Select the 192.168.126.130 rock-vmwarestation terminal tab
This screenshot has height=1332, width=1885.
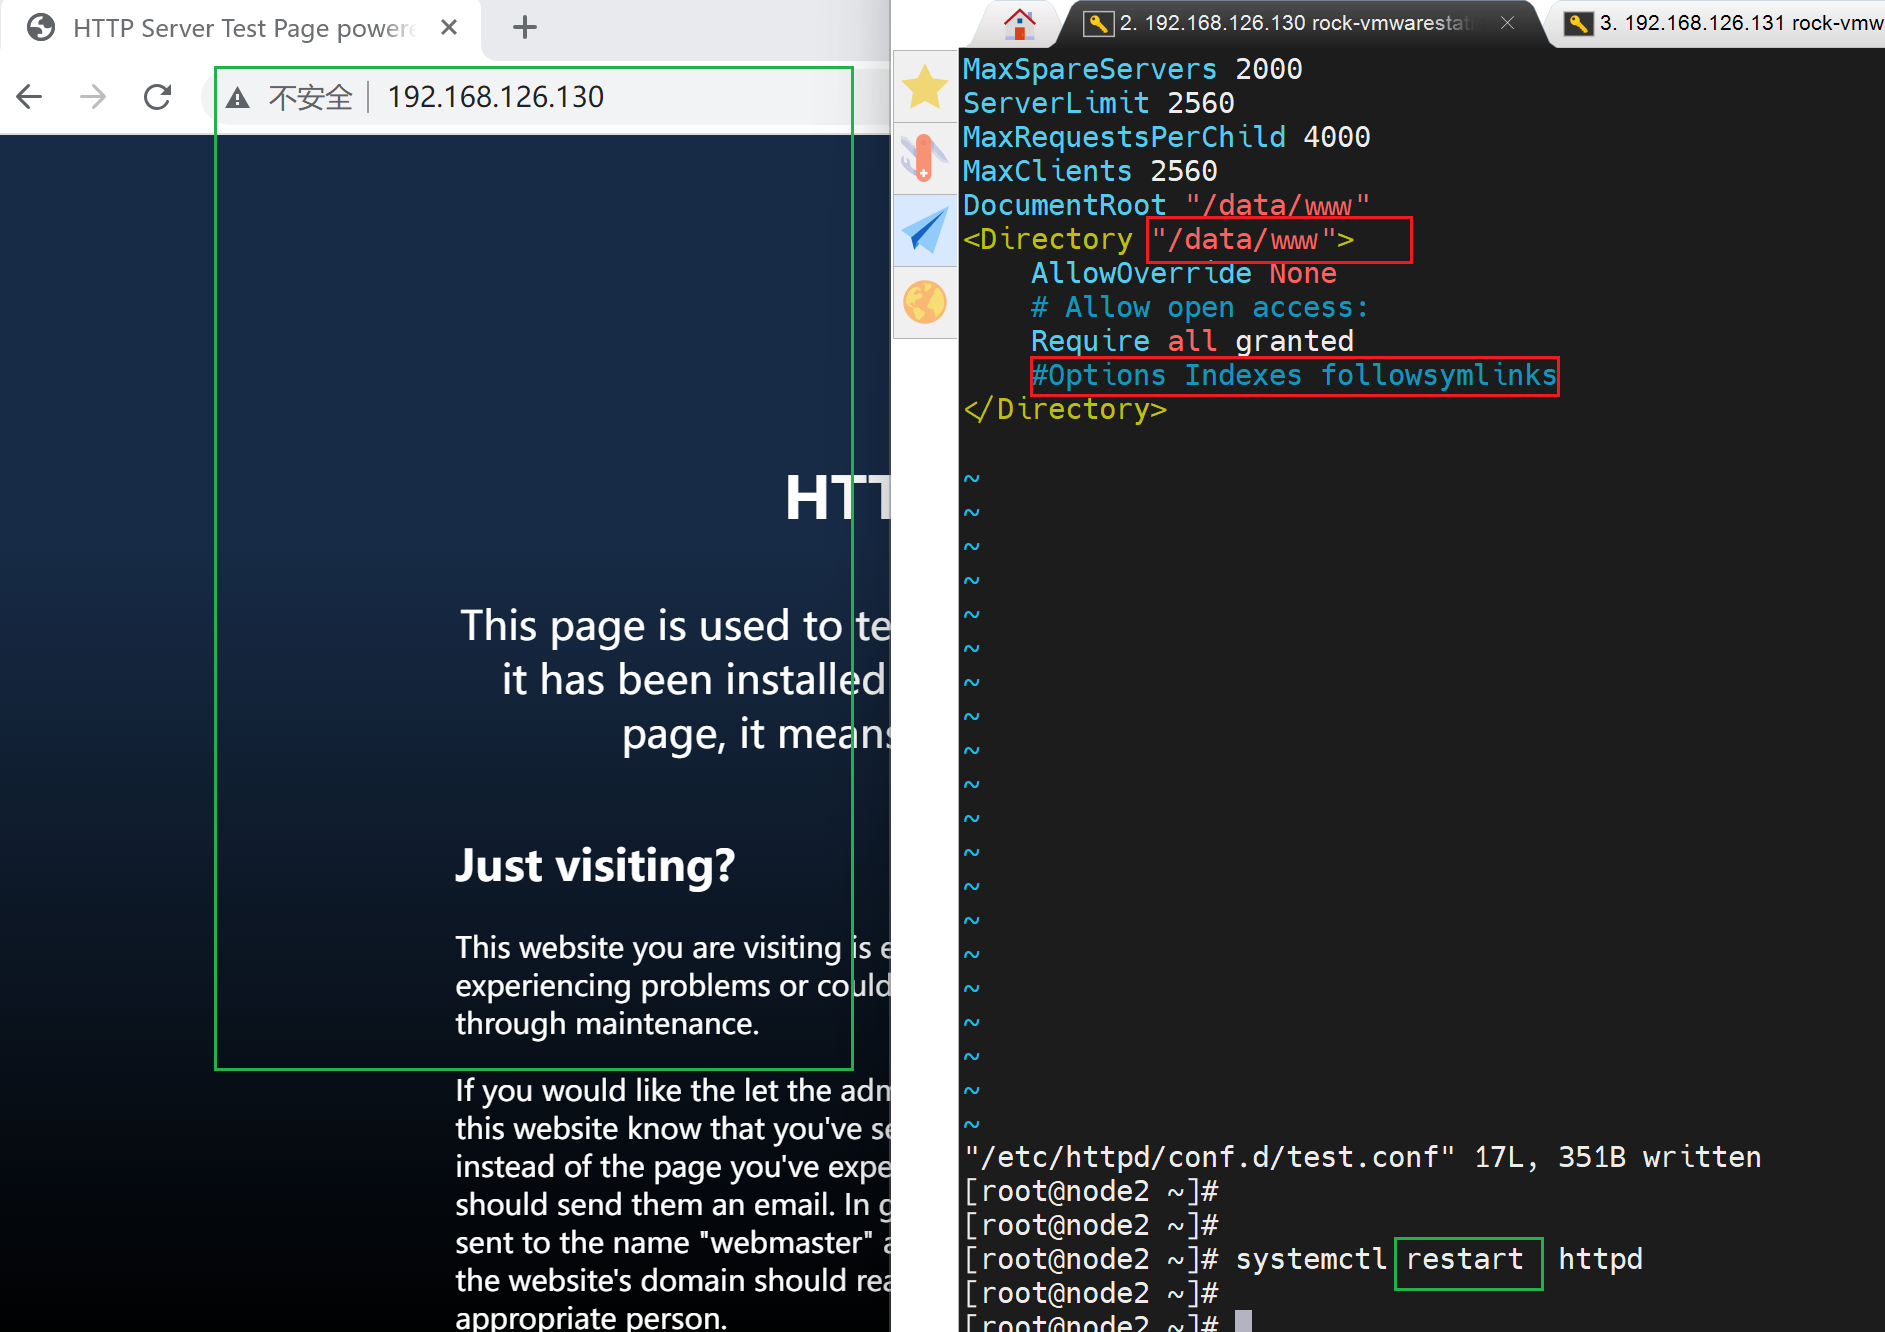(1290, 23)
